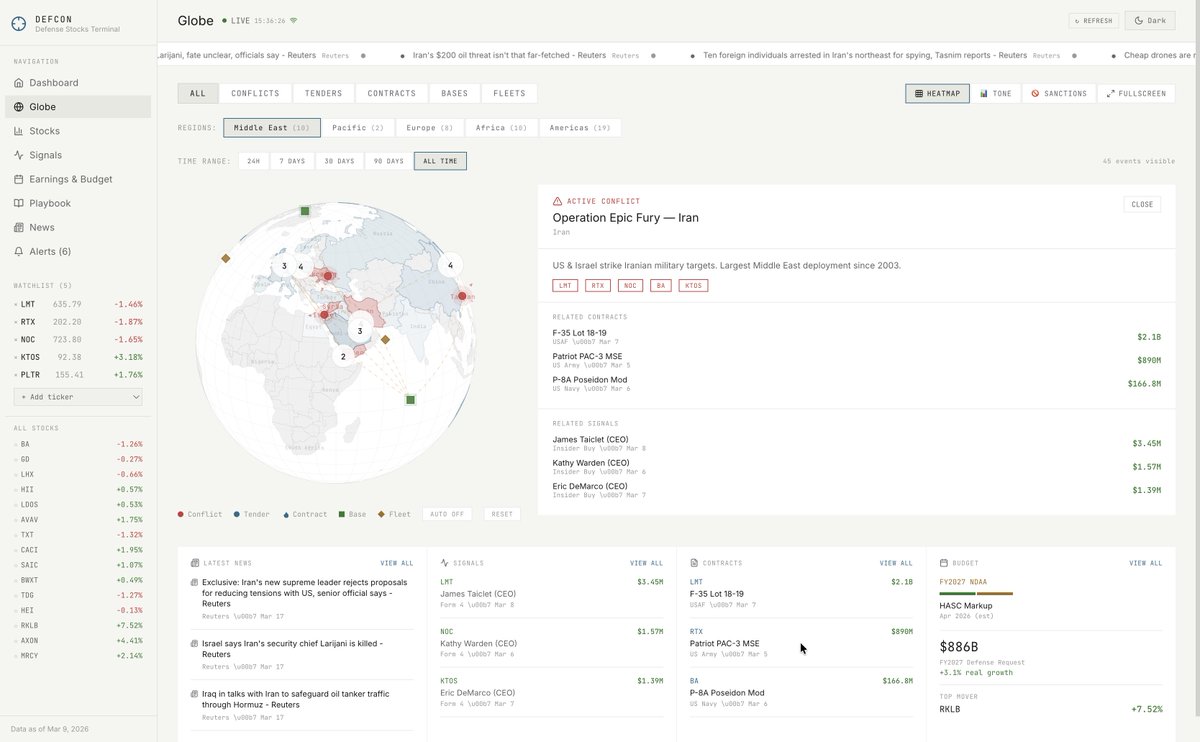
Task: Select RKLB +7.52% in All Stocks
Action: [x=78, y=625]
